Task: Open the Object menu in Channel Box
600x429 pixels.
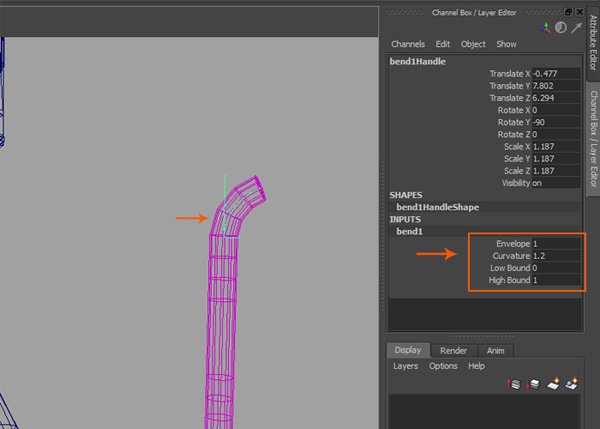Action: pyautogui.click(x=473, y=44)
